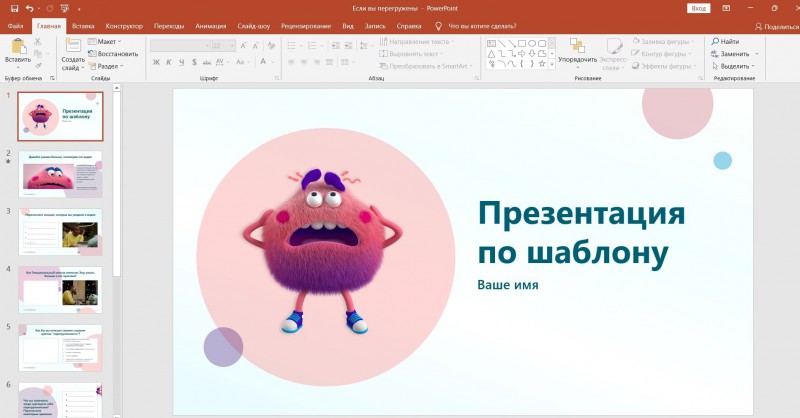800x418 pixels.
Task: Open the font size 22 dropdown
Action: pyautogui.click(x=223, y=46)
